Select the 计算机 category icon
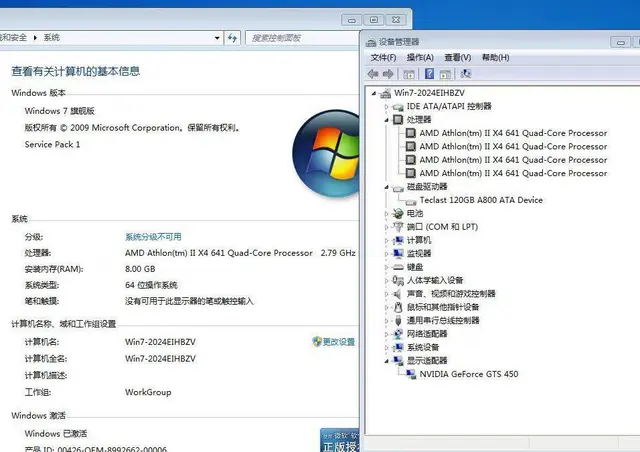 pyautogui.click(x=398, y=240)
